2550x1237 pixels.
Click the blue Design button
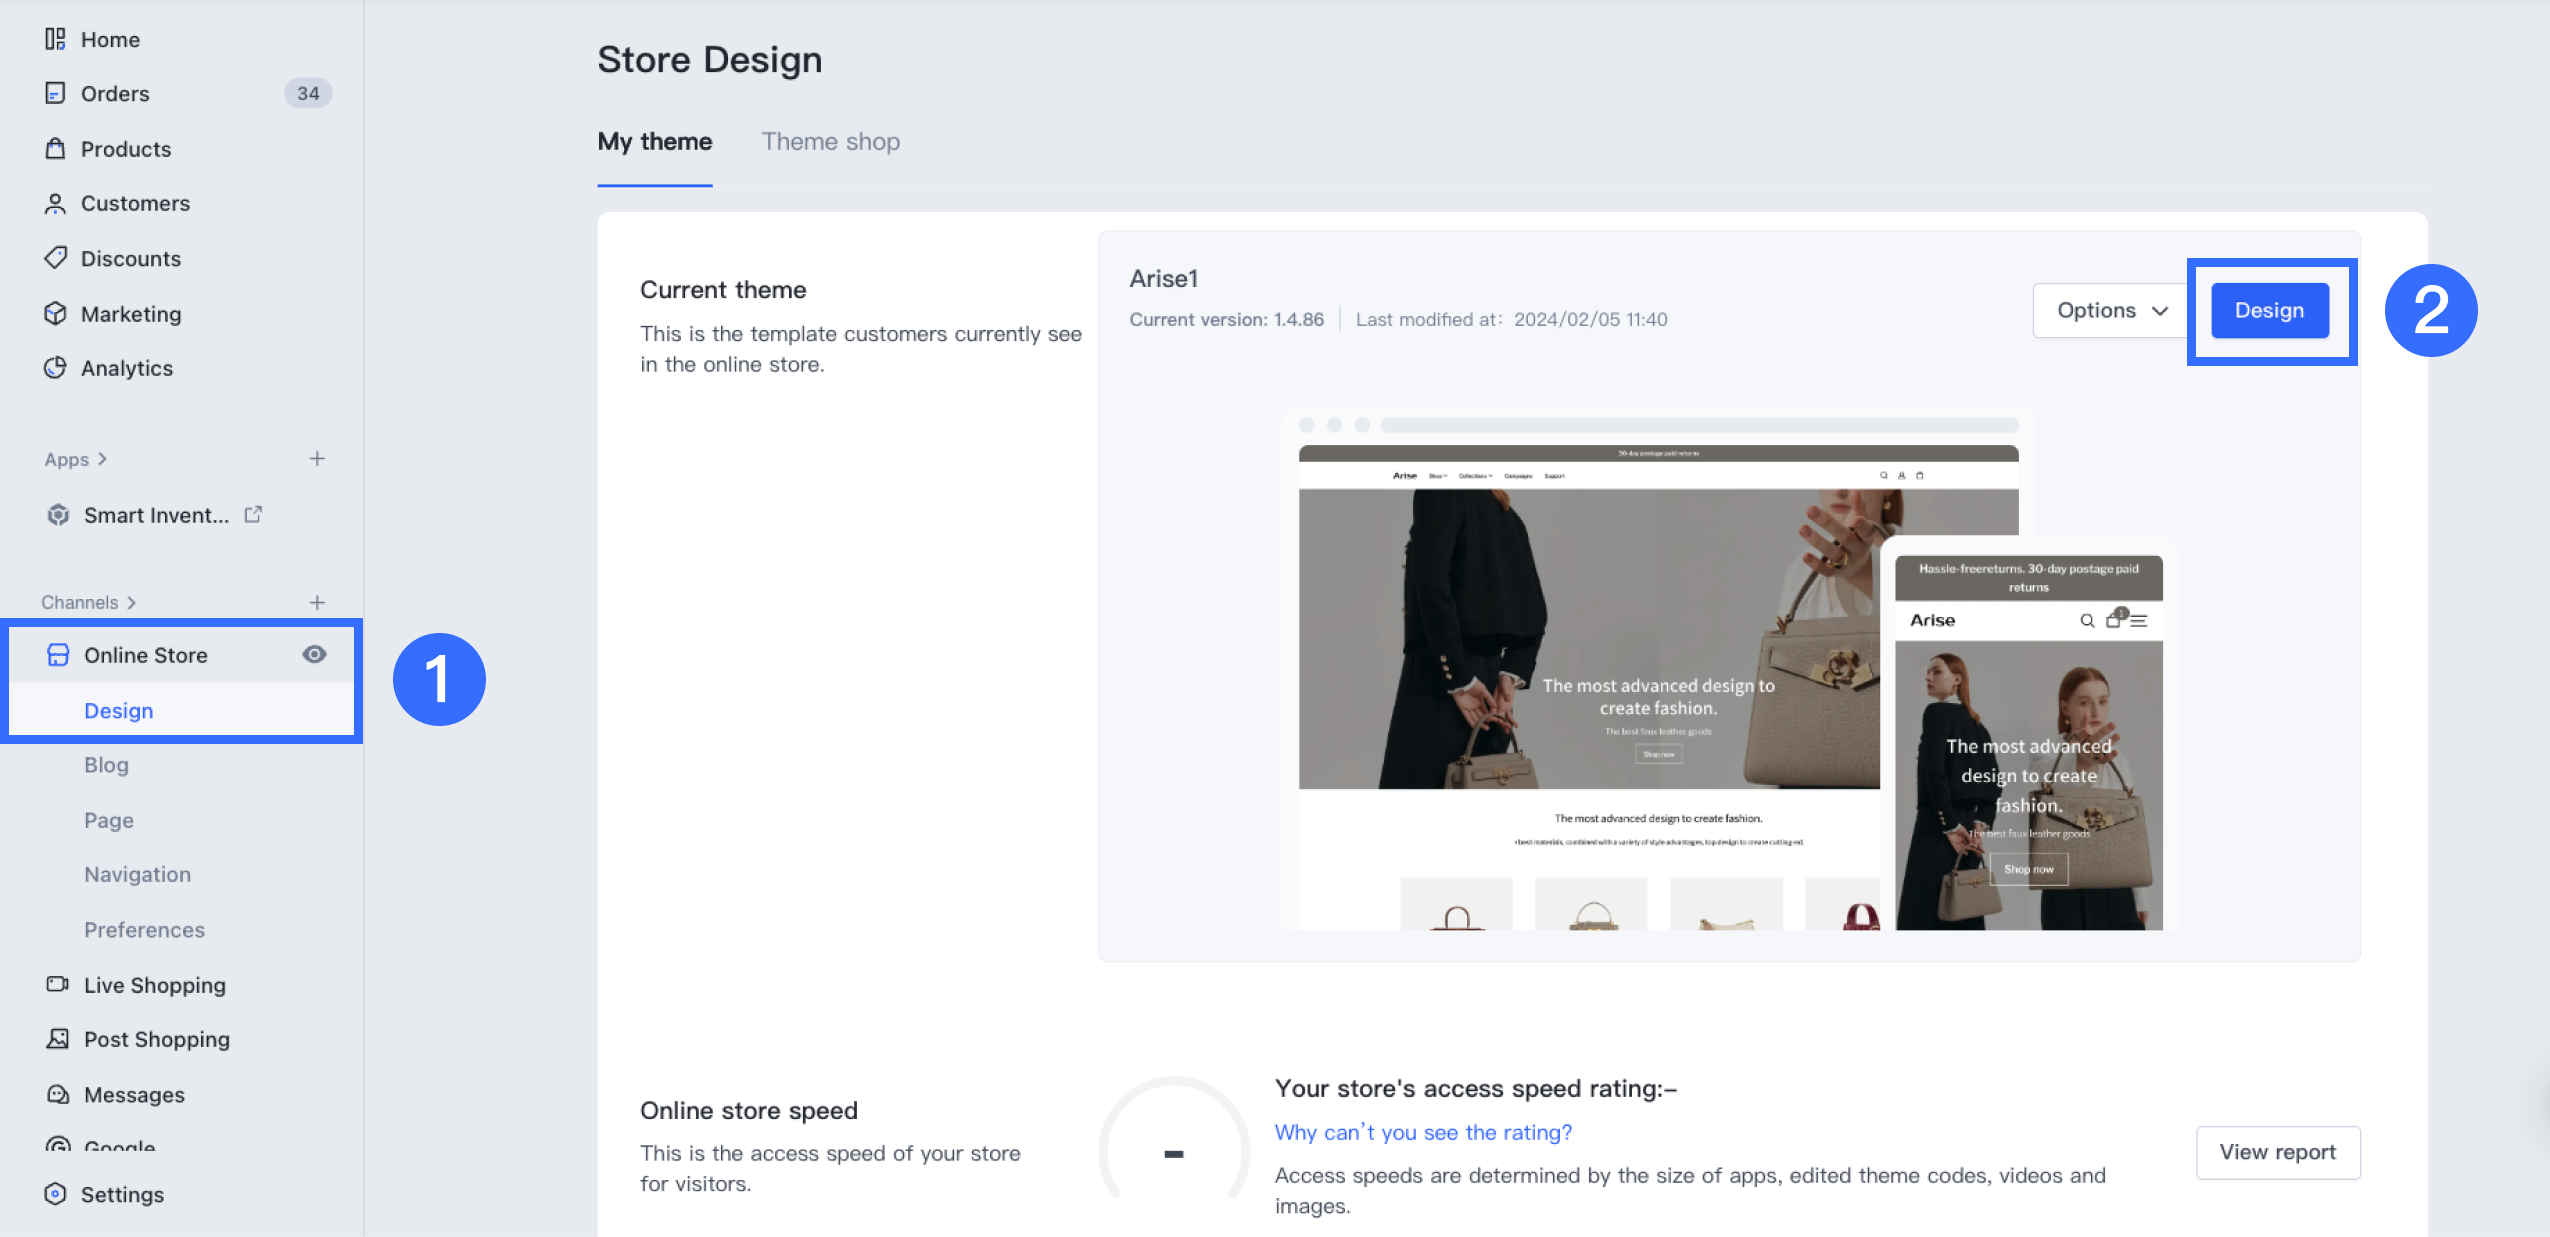(2269, 310)
